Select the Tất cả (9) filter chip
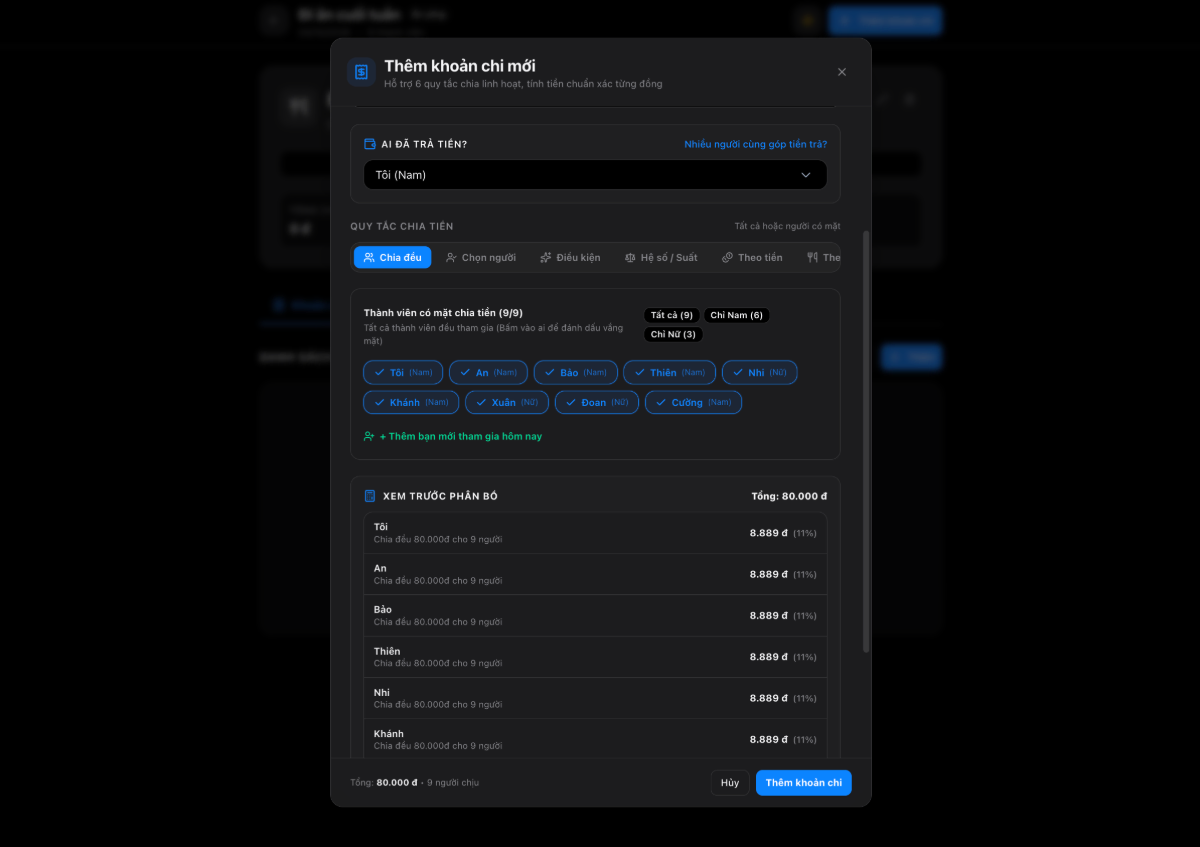 [x=672, y=315]
